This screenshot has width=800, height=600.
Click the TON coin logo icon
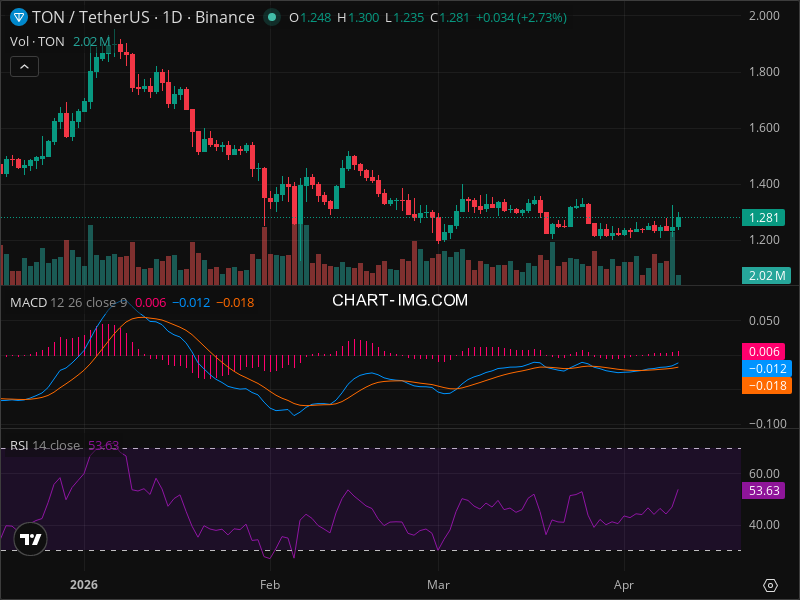(x=19, y=17)
